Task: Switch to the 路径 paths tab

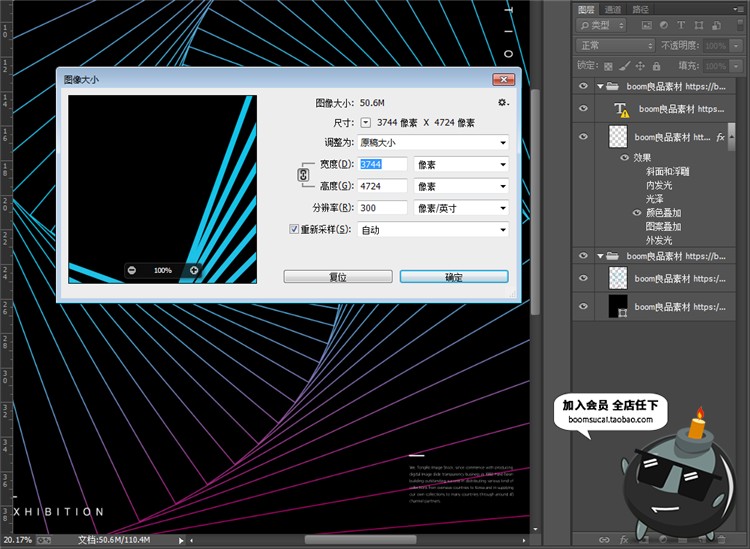Action: coord(640,9)
